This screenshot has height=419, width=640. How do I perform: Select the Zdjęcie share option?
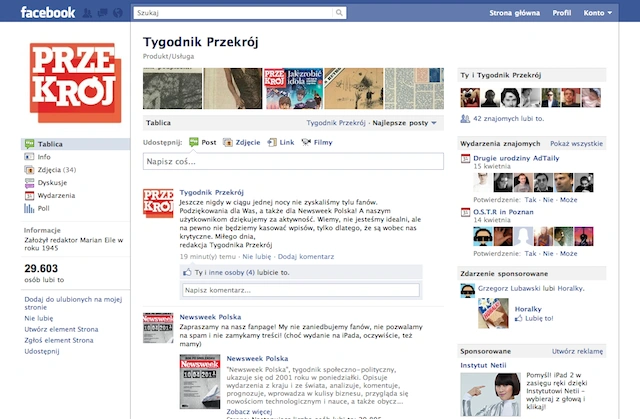pos(242,142)
